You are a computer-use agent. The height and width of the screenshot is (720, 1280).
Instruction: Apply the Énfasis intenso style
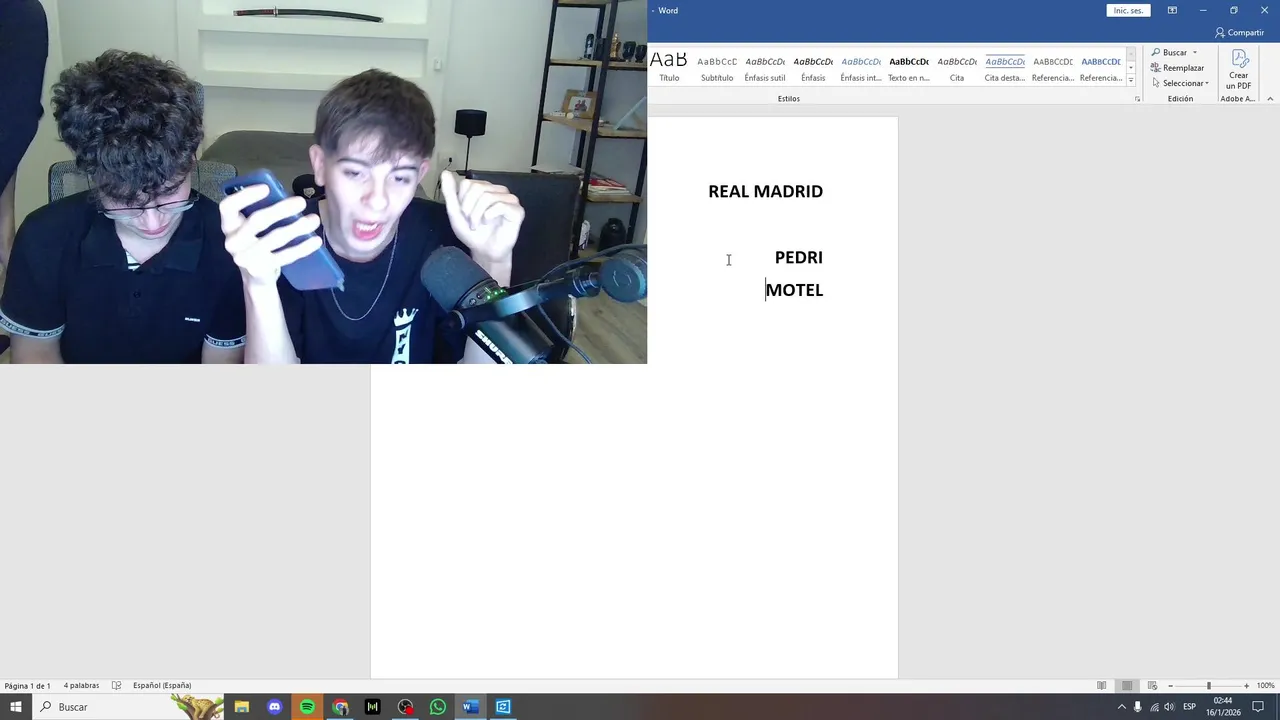pyautogui.click(x=861, y=67)
